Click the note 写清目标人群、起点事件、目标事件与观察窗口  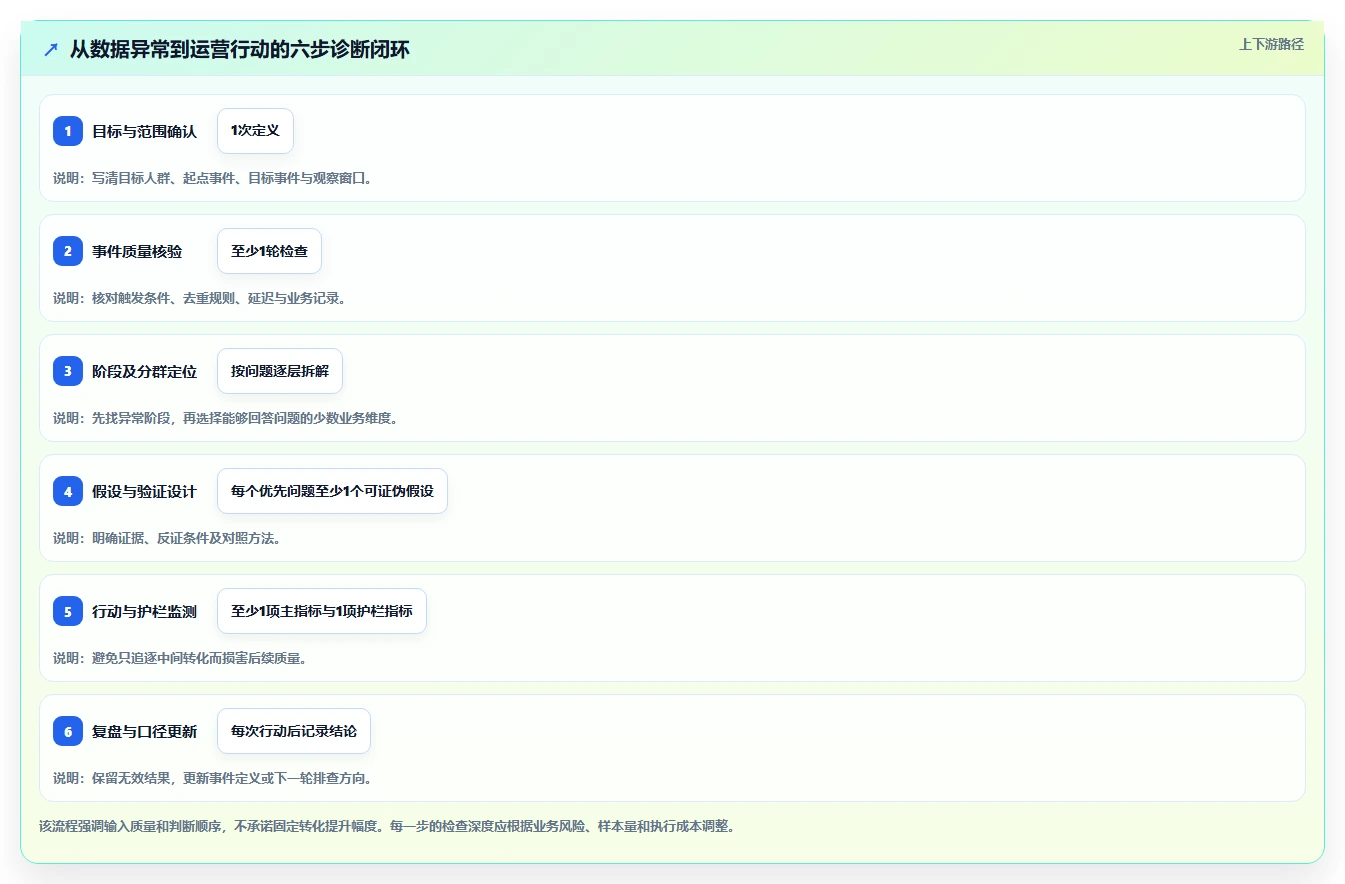tap(212, 178)
